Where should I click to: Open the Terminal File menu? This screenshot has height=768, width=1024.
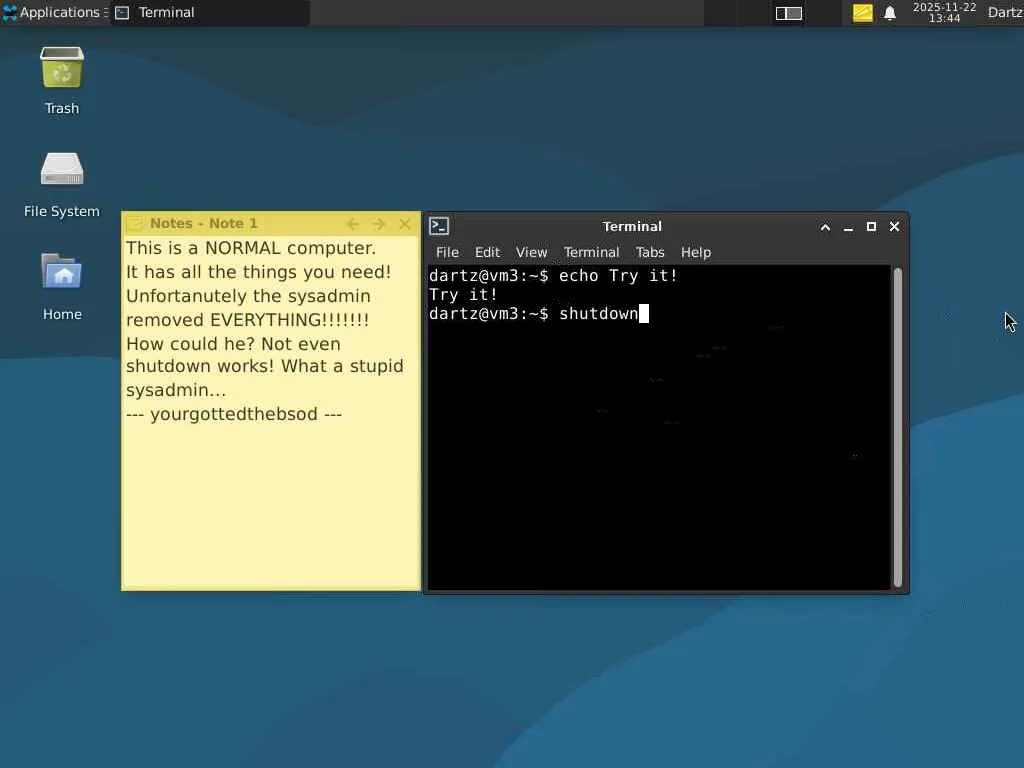(447, 252)
